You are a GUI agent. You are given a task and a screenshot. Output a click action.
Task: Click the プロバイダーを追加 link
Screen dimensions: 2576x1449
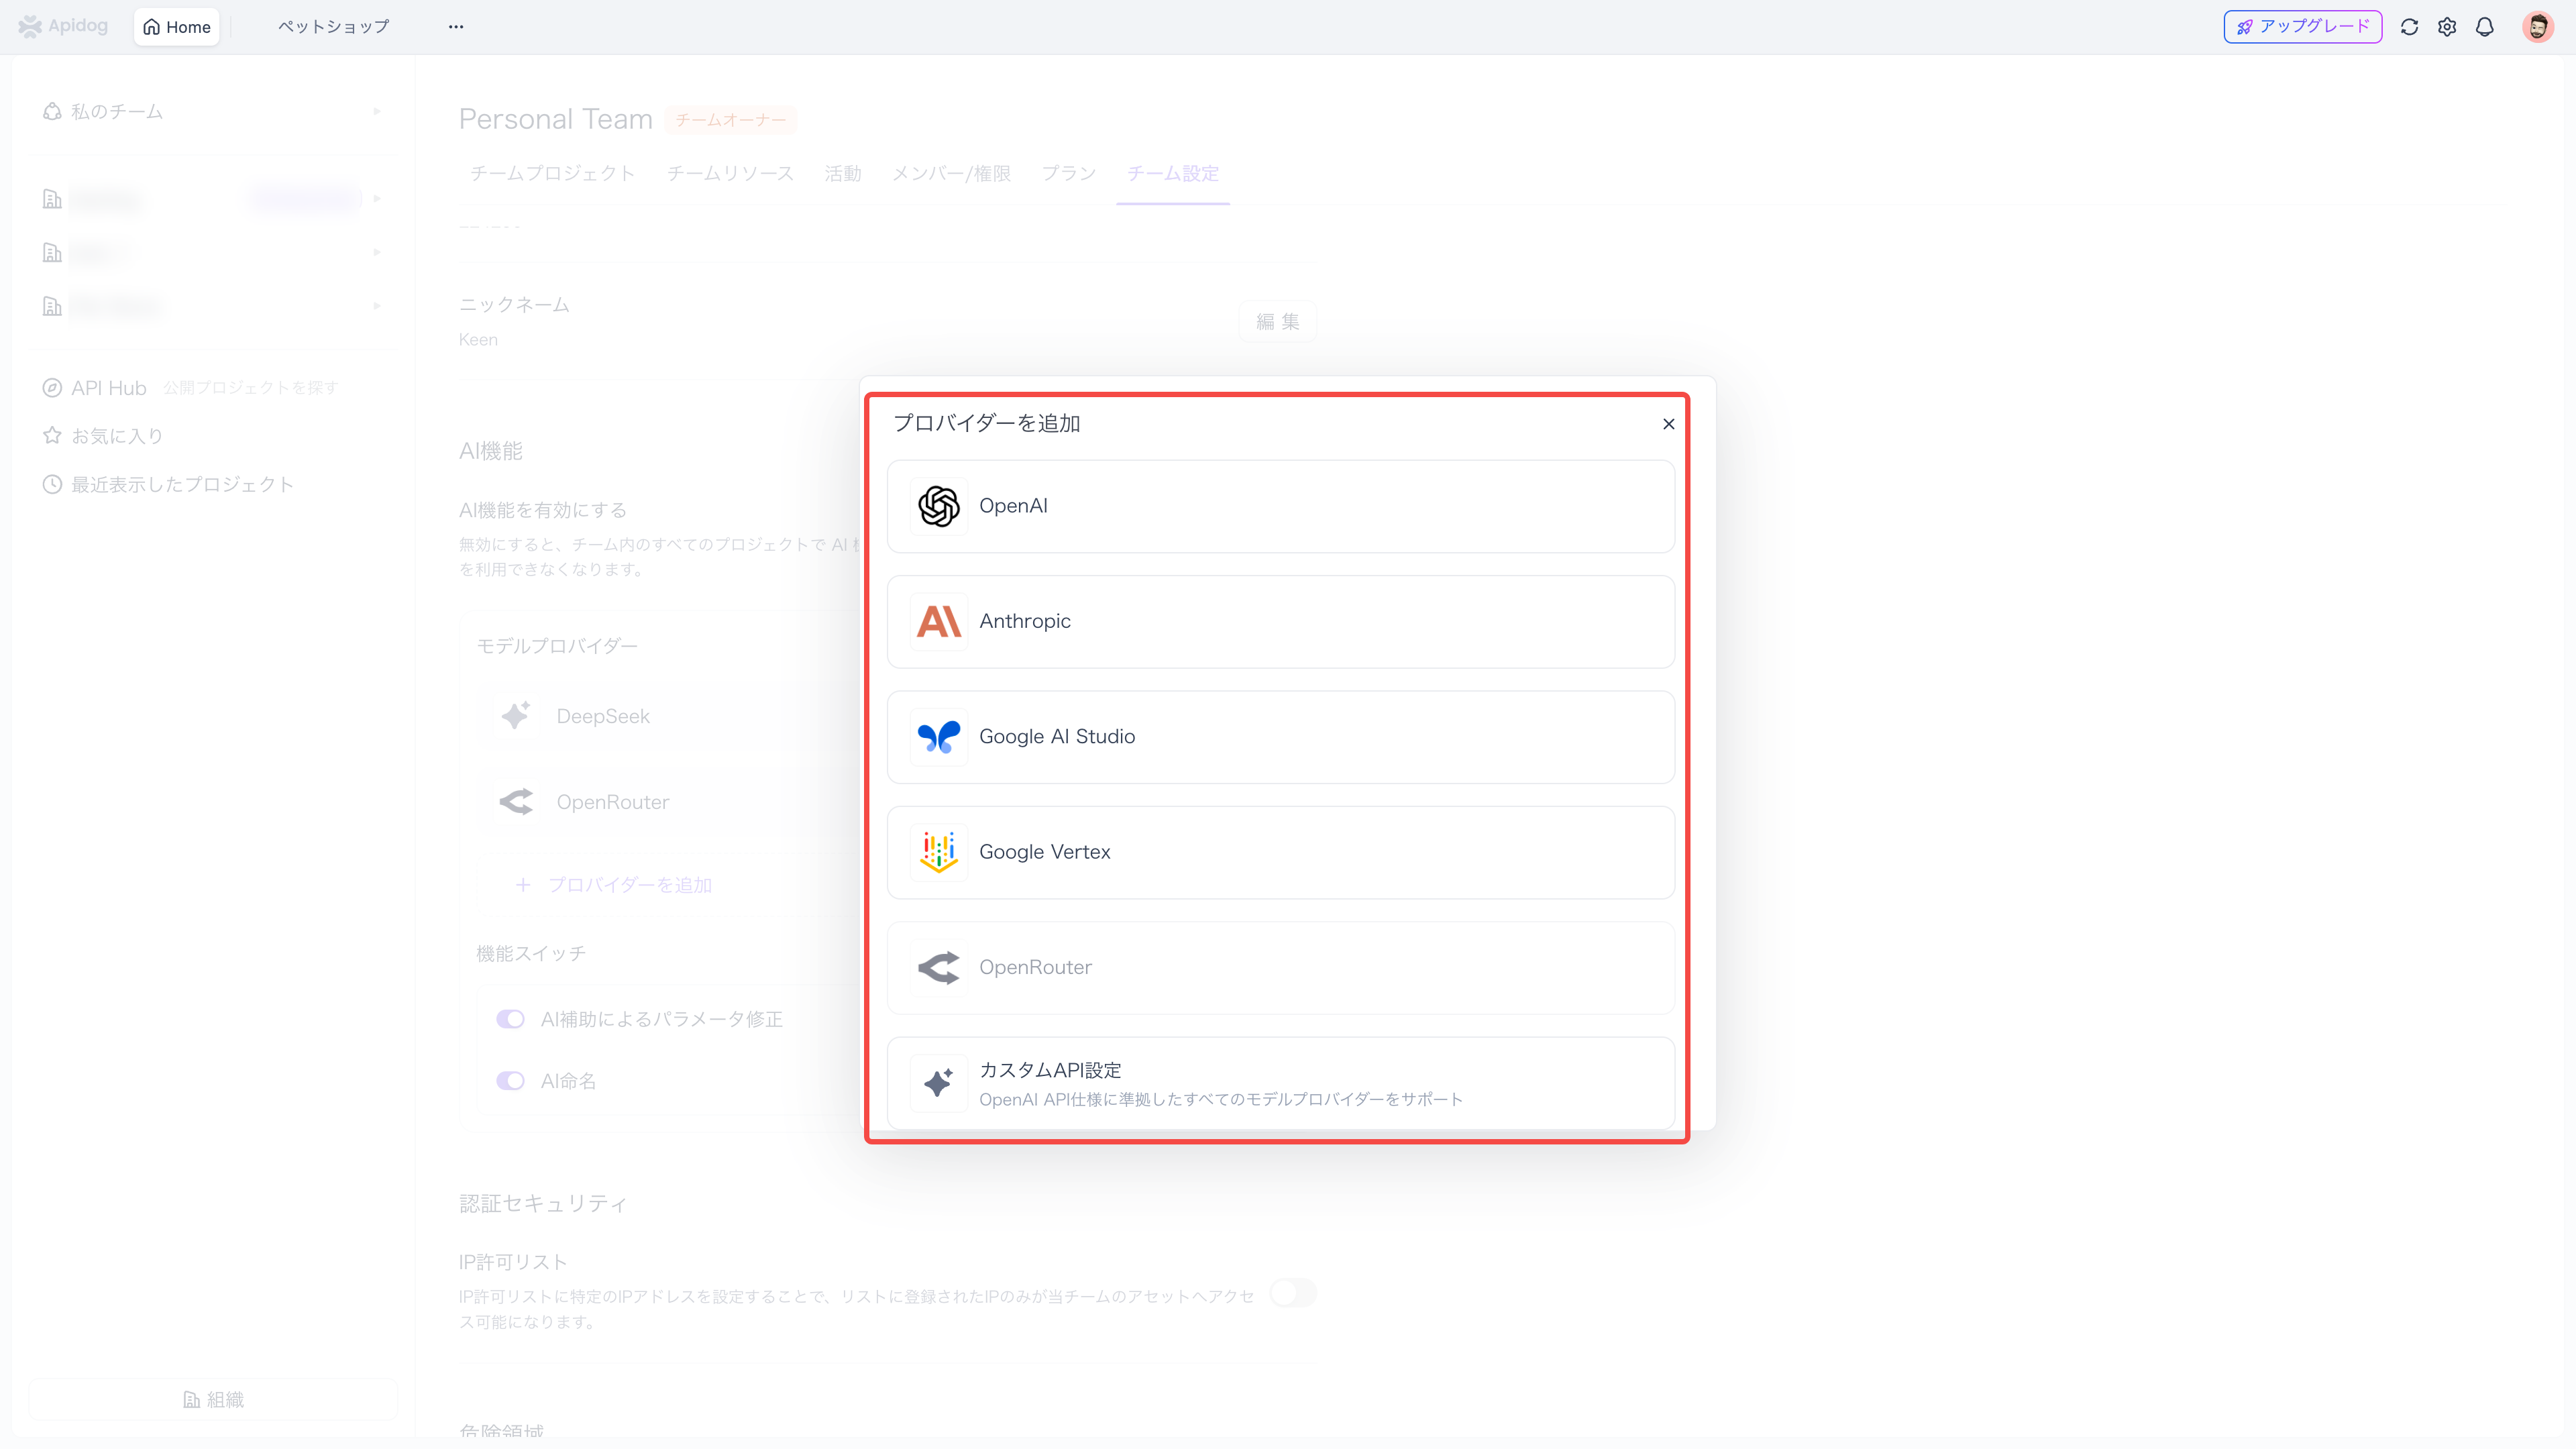click(628, 885)
